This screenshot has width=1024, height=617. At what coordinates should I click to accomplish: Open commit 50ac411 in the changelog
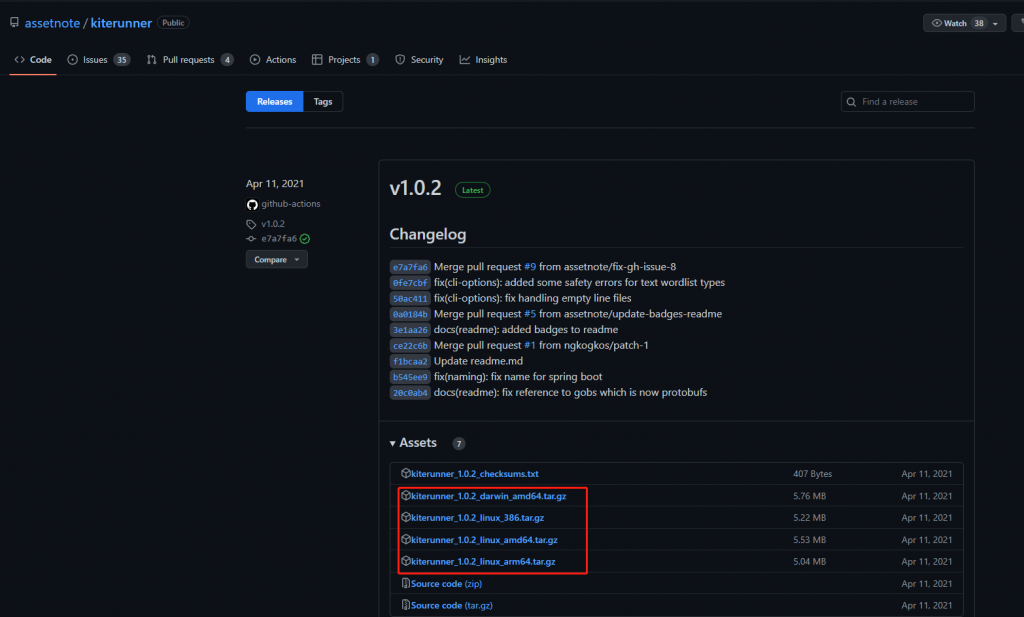410,298
